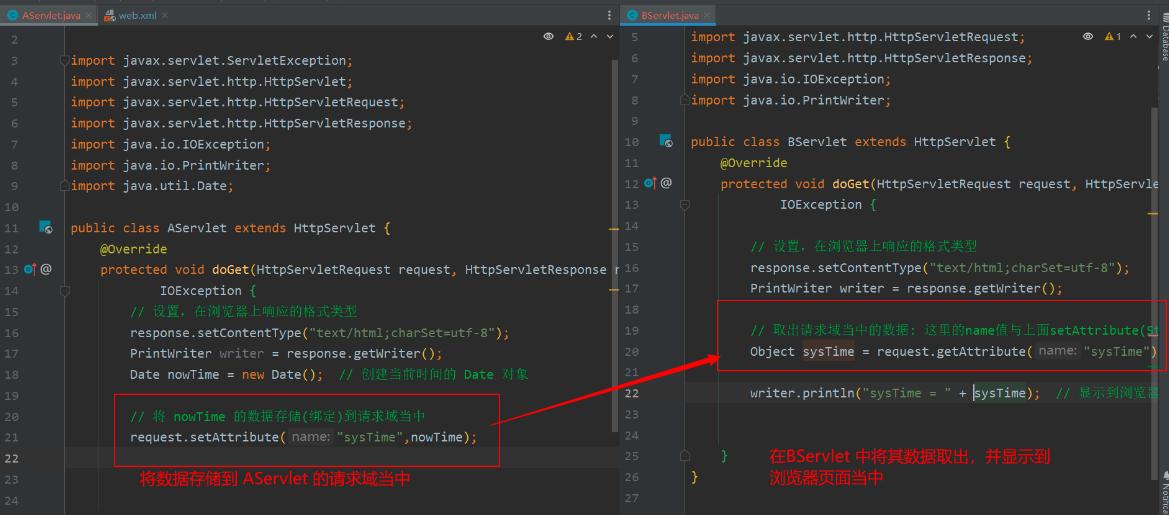Collapse doGet method body at BServlet line 13
The height and width of the screenshot is (515, 1169).
pos(685,204)
